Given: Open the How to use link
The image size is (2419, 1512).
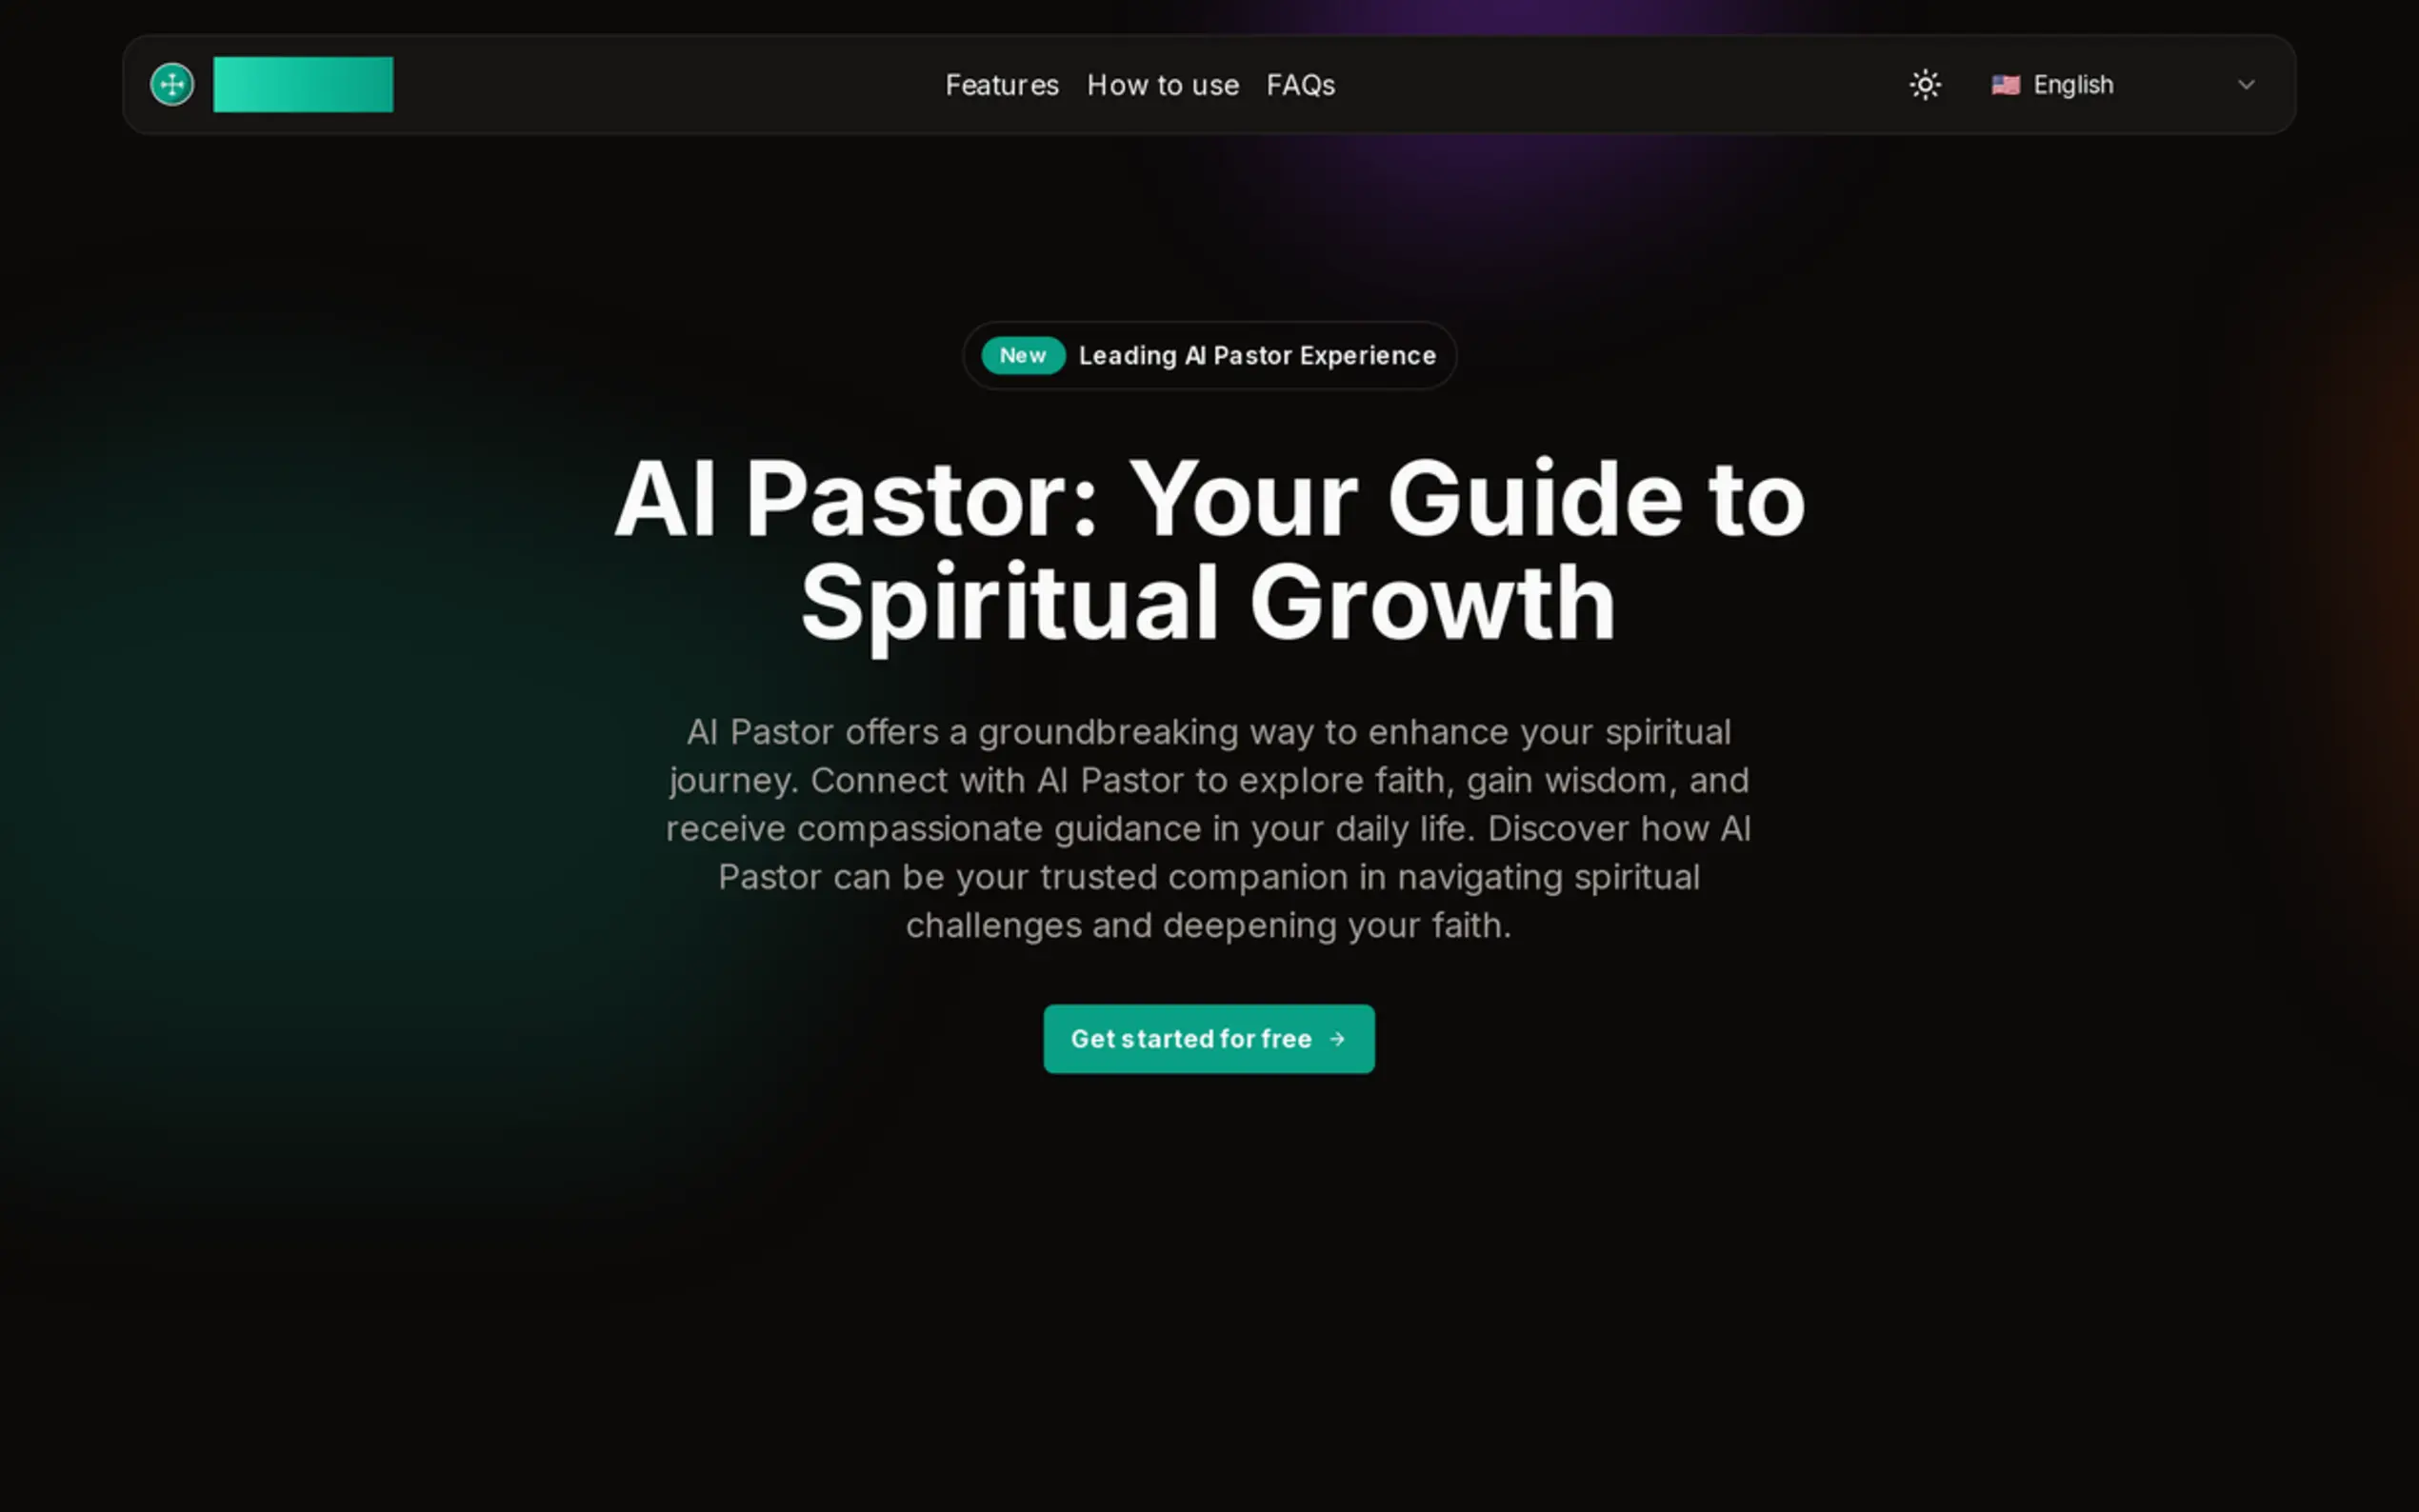Looking at the screenshot, I should tap(1163, 85).
